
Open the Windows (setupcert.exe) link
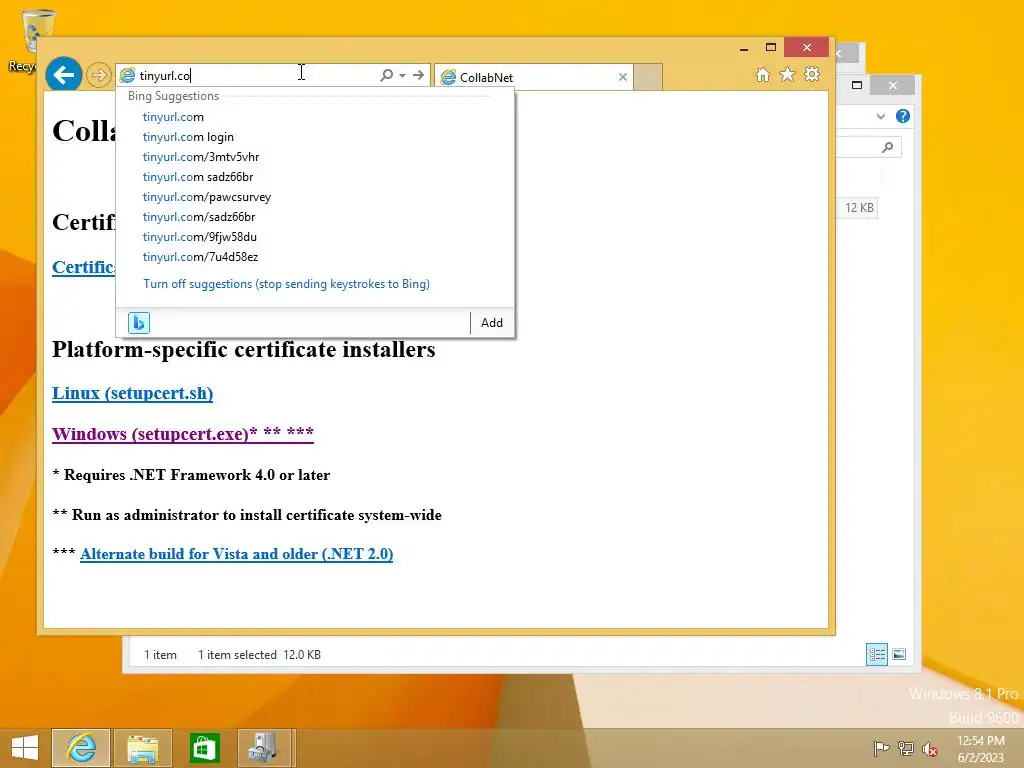click(183, 434)
